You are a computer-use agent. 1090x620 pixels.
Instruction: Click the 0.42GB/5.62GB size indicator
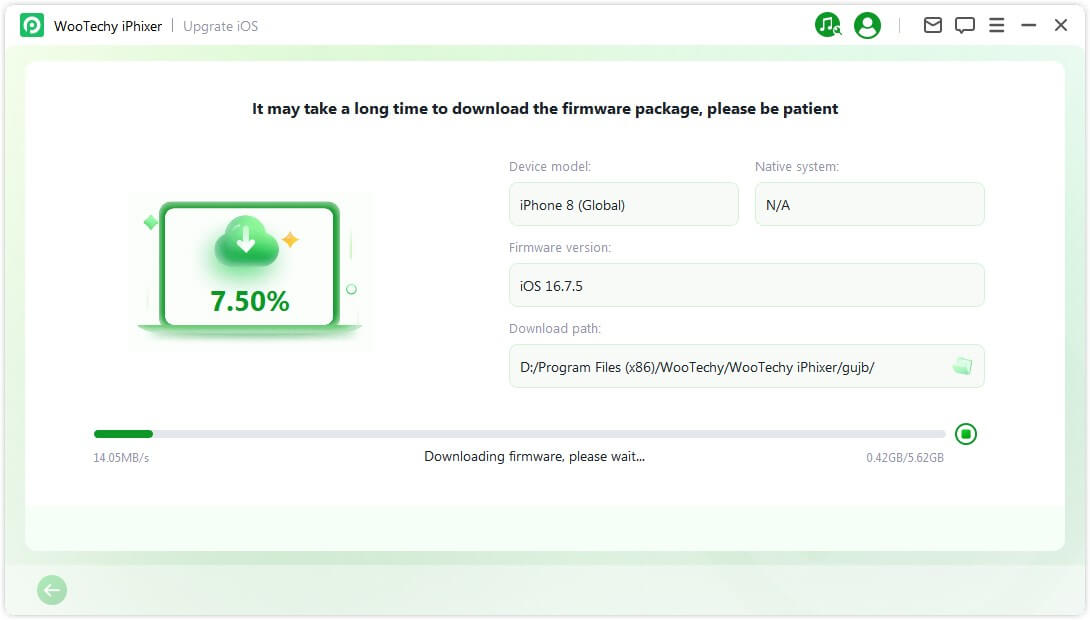click(x=905, y=457)
